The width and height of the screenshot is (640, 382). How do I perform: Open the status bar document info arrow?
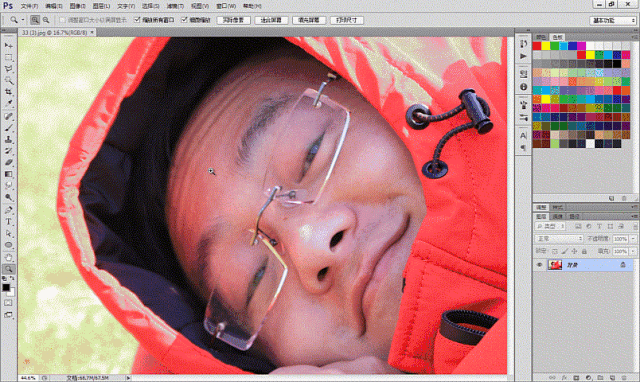(x=128, y=378)
